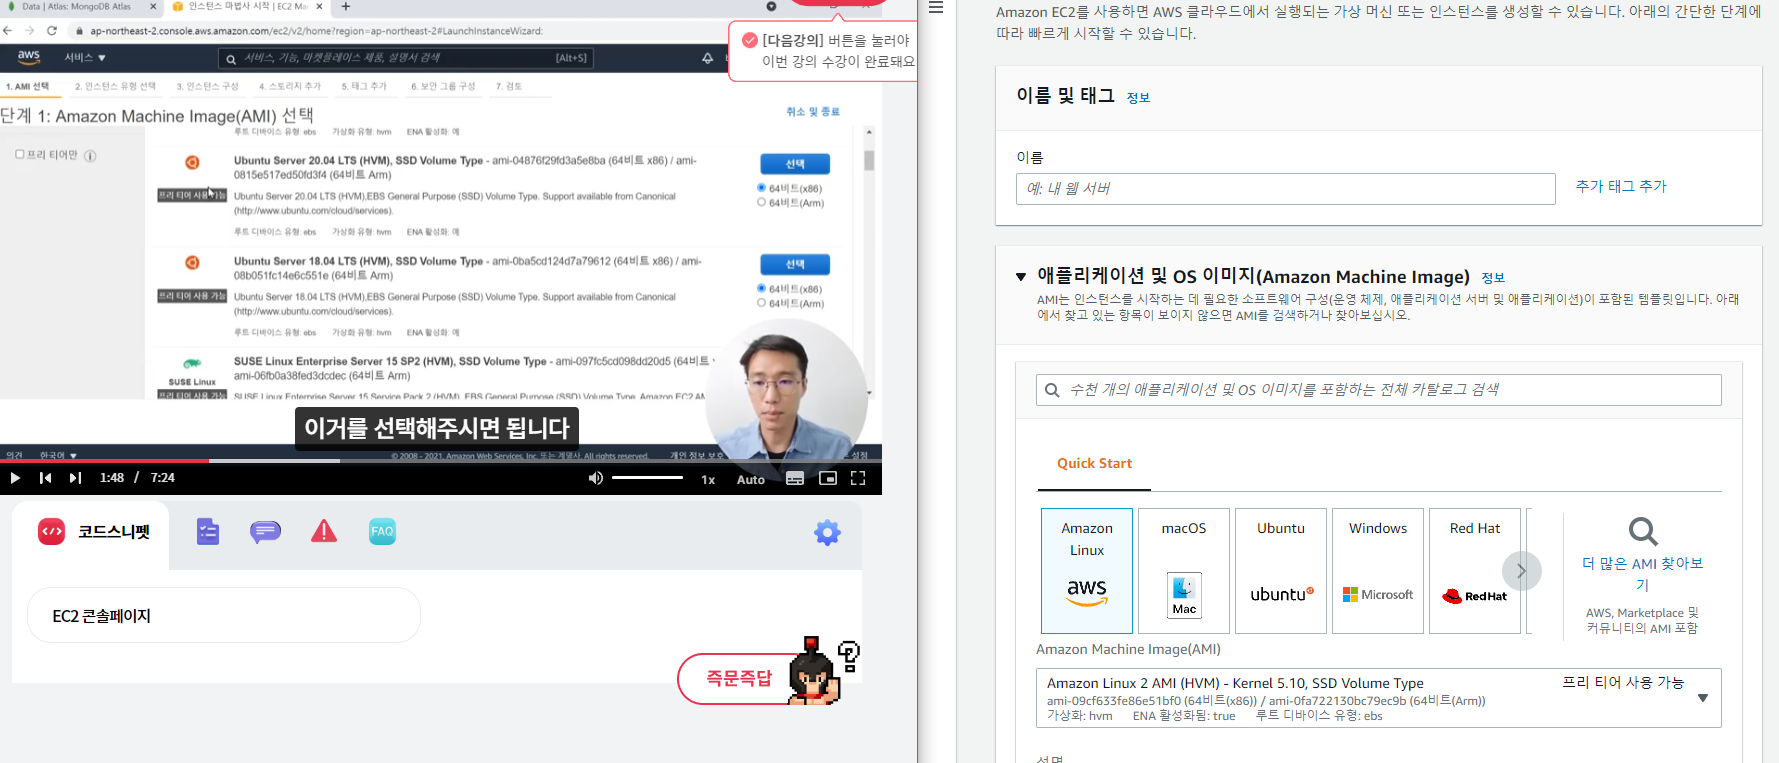Click the 즉문즉답 button
Image resolution: width=1779 pixels, height=763 pixels.
tap(739, 678)
